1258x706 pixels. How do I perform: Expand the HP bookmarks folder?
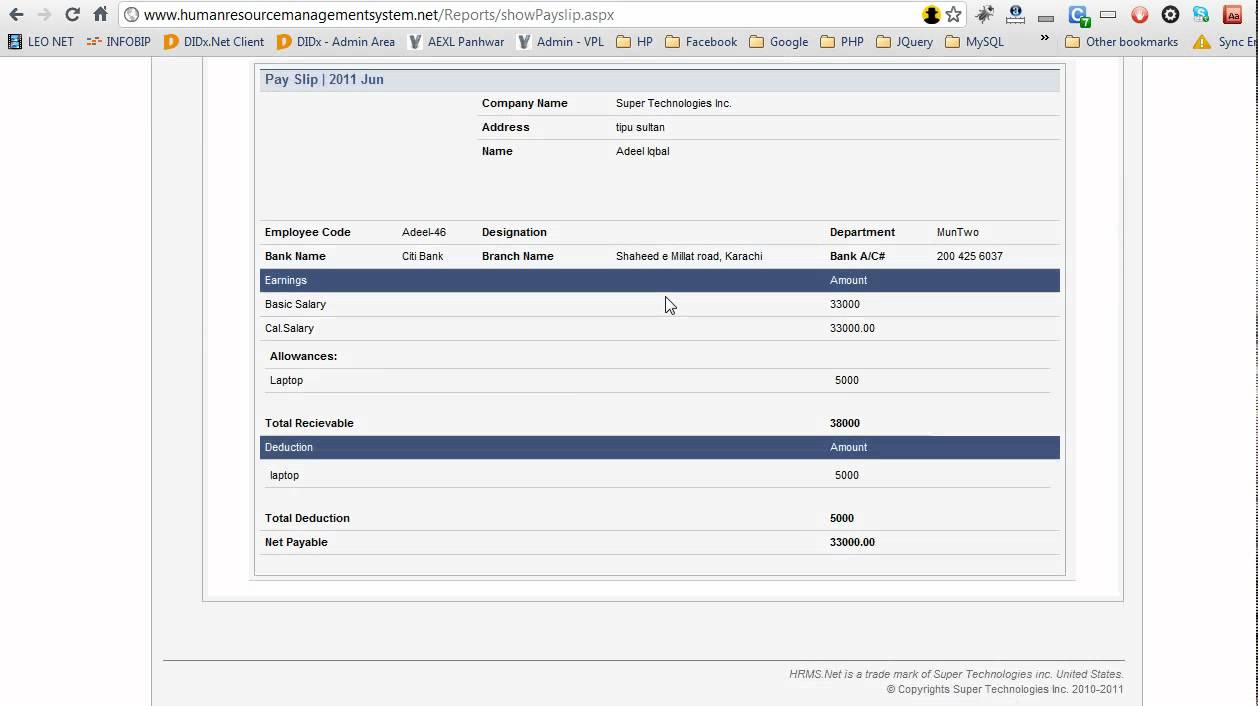tap(635, 42)
